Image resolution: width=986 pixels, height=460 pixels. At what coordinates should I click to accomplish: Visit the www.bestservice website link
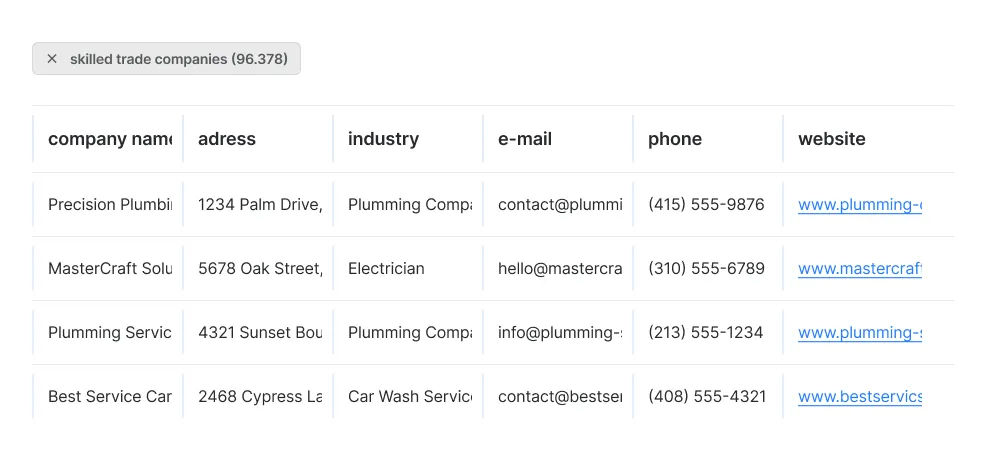[859, 397]
